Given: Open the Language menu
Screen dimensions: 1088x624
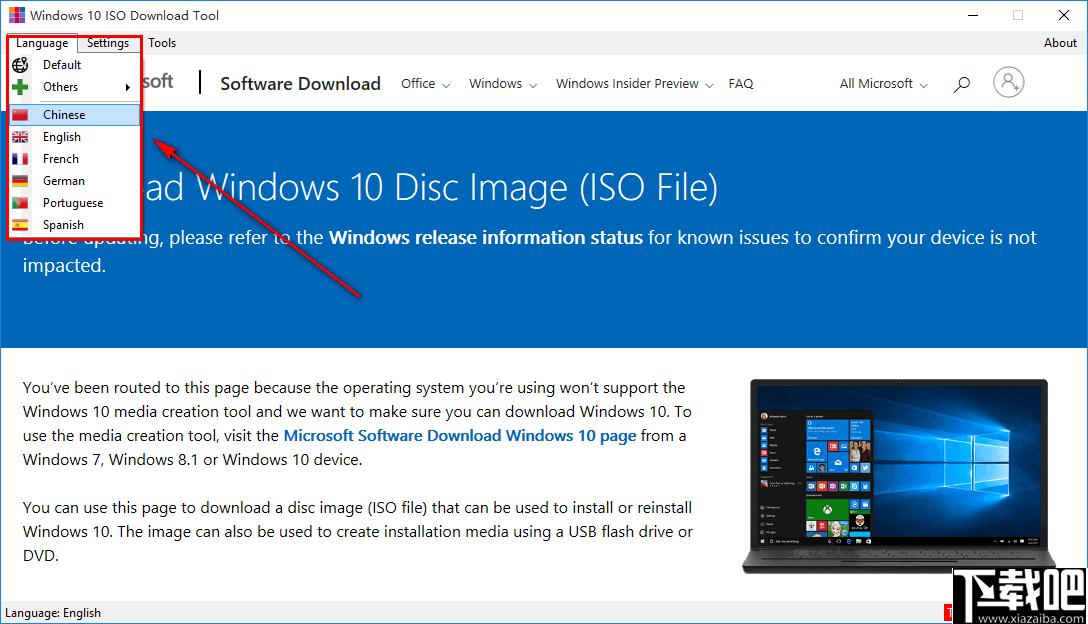Looking at the screenshot, I should pyautogui.click(x=42, y=42).
